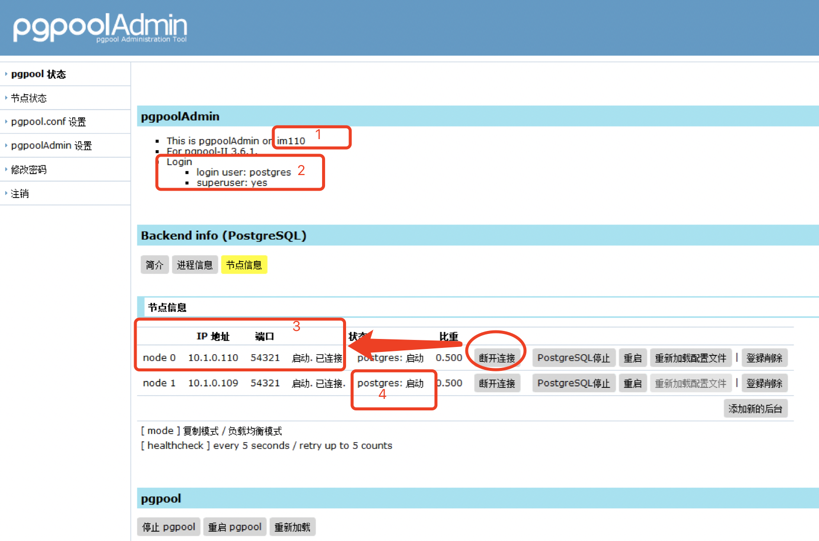Click PostgreSQL停止 for node 0
Screen dimensions: 819x541
[x=574, y=358]
